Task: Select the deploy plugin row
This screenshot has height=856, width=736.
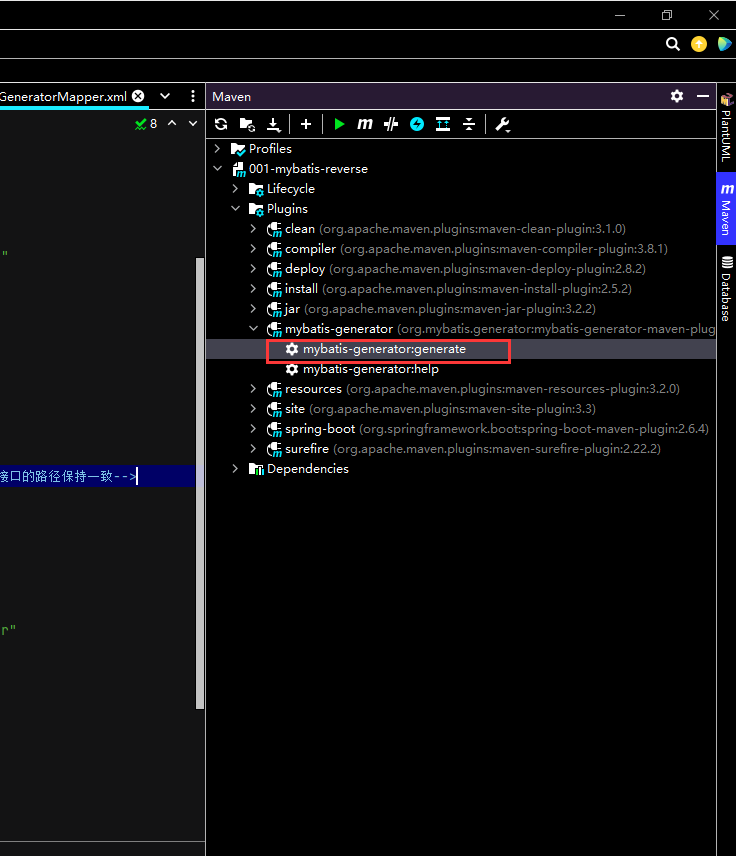Action: click(461, 269)
